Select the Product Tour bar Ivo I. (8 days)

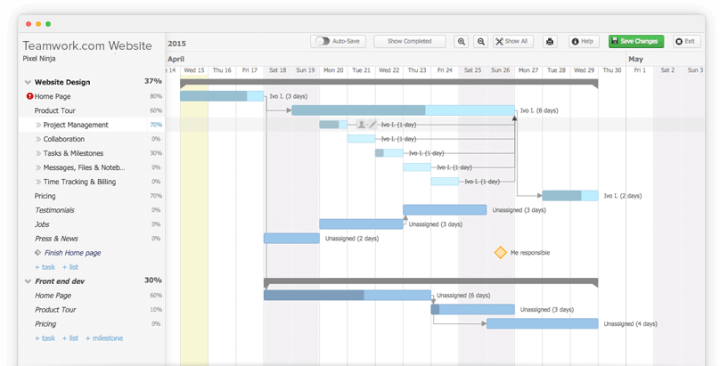(403, 110)
